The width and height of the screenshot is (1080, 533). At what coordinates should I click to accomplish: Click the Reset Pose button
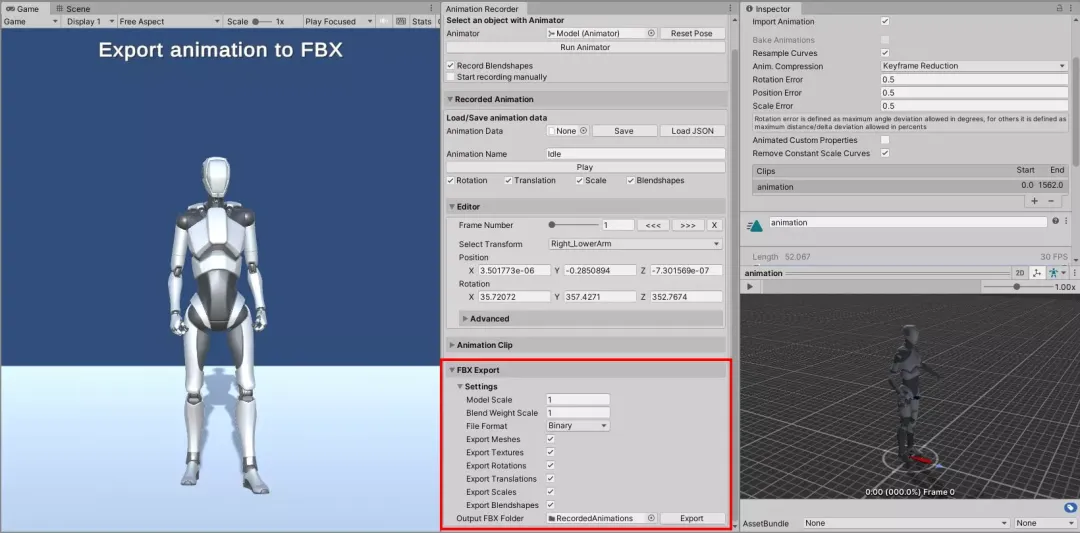pos(692,33)
